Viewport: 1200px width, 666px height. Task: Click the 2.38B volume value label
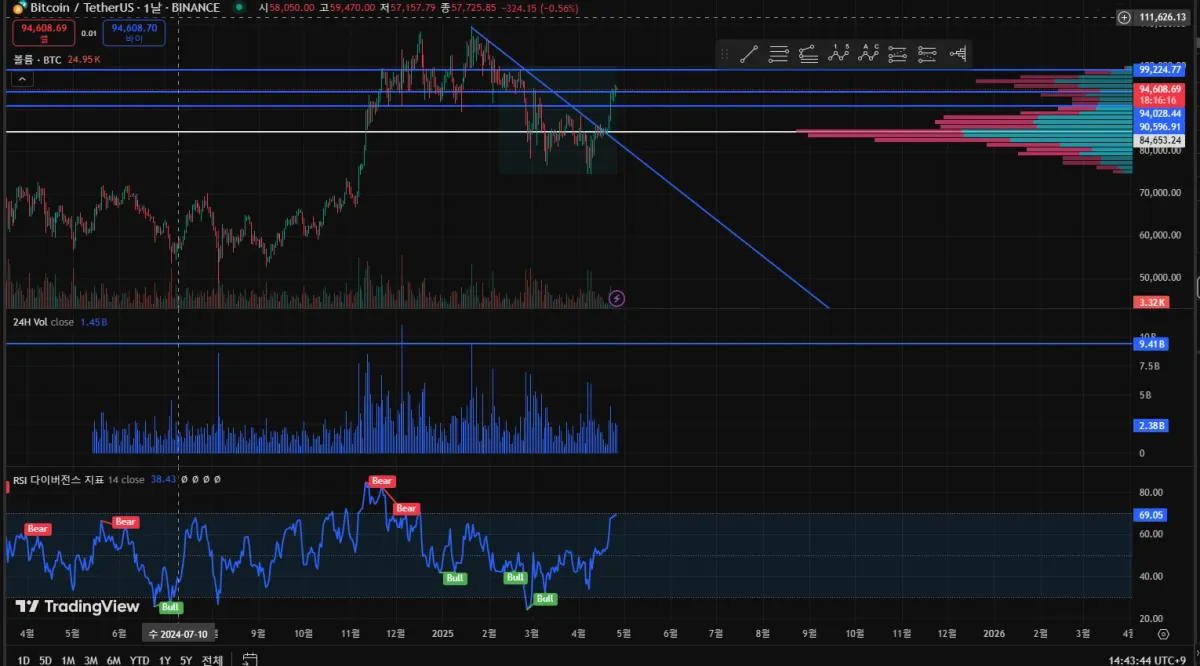point(1151,426)
